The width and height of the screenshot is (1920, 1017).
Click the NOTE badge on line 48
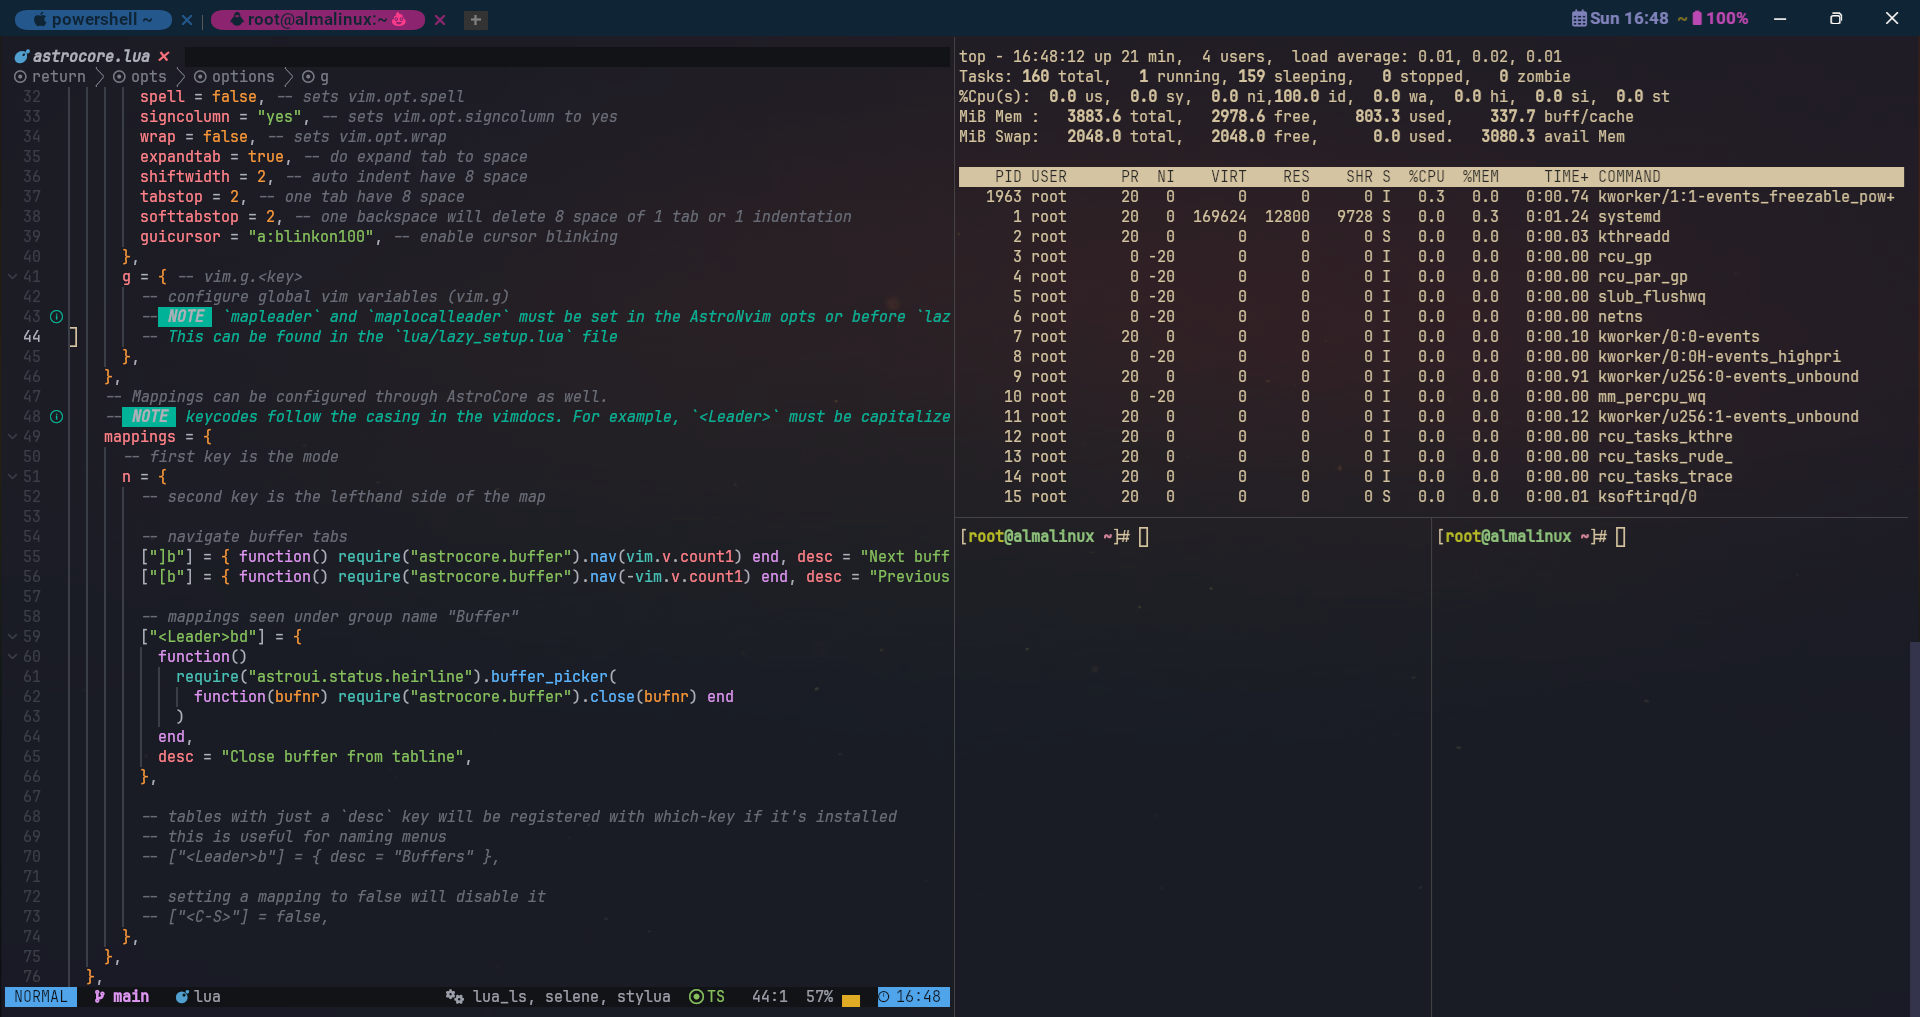click(149, 416)
